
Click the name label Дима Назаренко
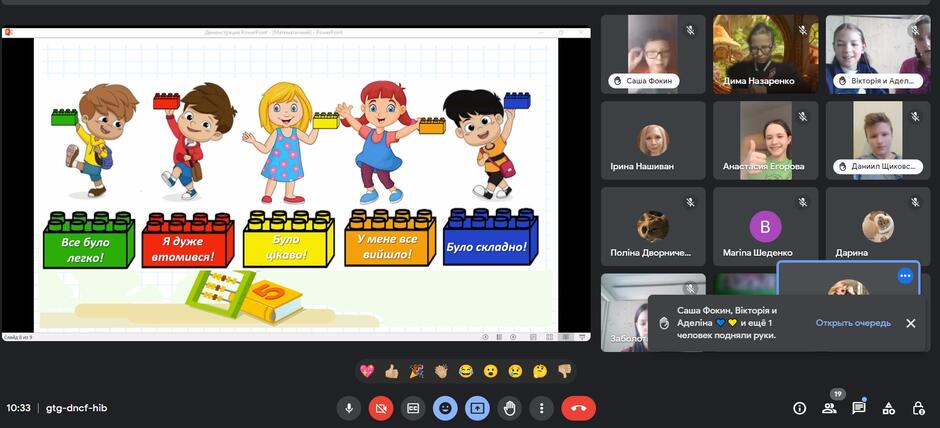(759, 80)
